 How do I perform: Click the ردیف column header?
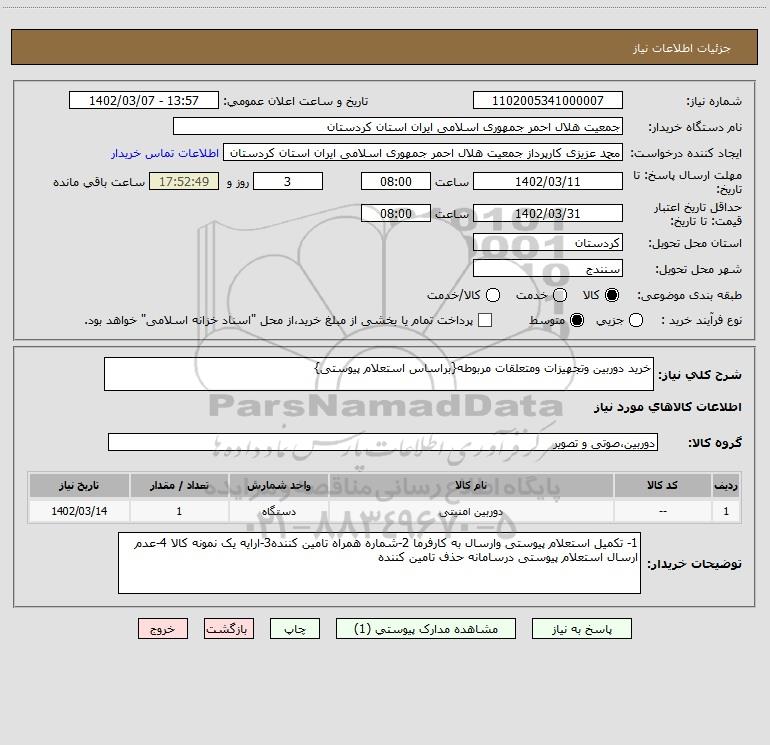pos(726,486)
